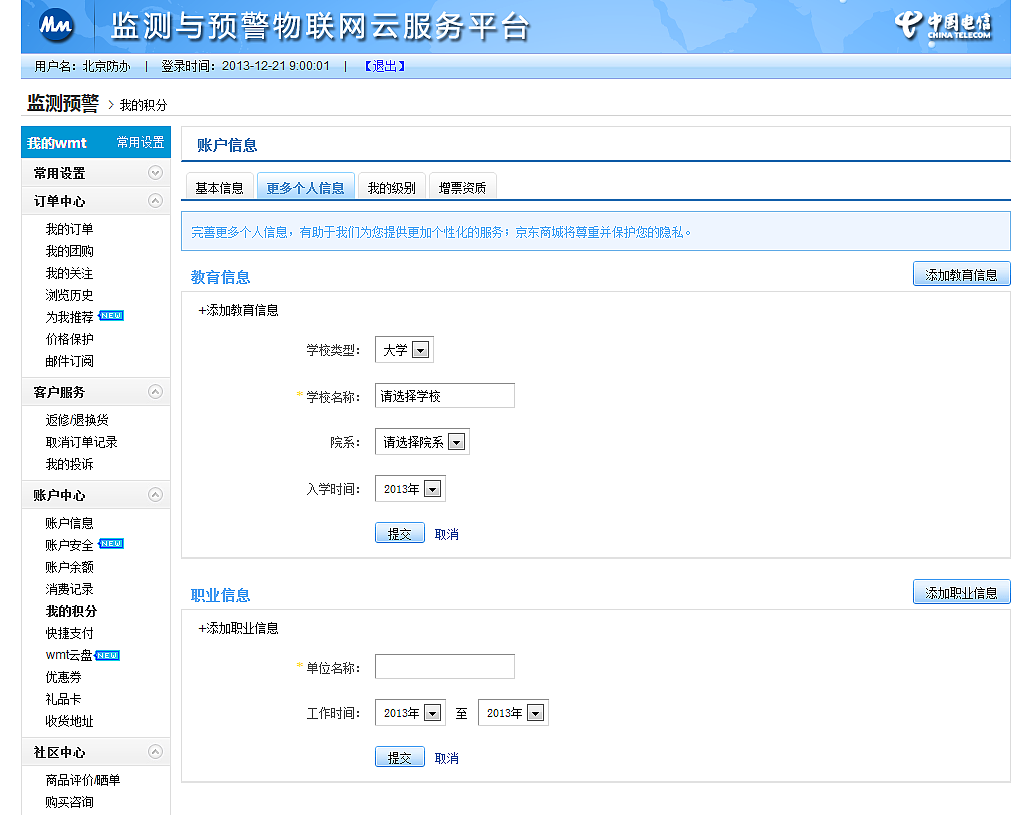Open 我的订单 in sidebar

[69, 229]
